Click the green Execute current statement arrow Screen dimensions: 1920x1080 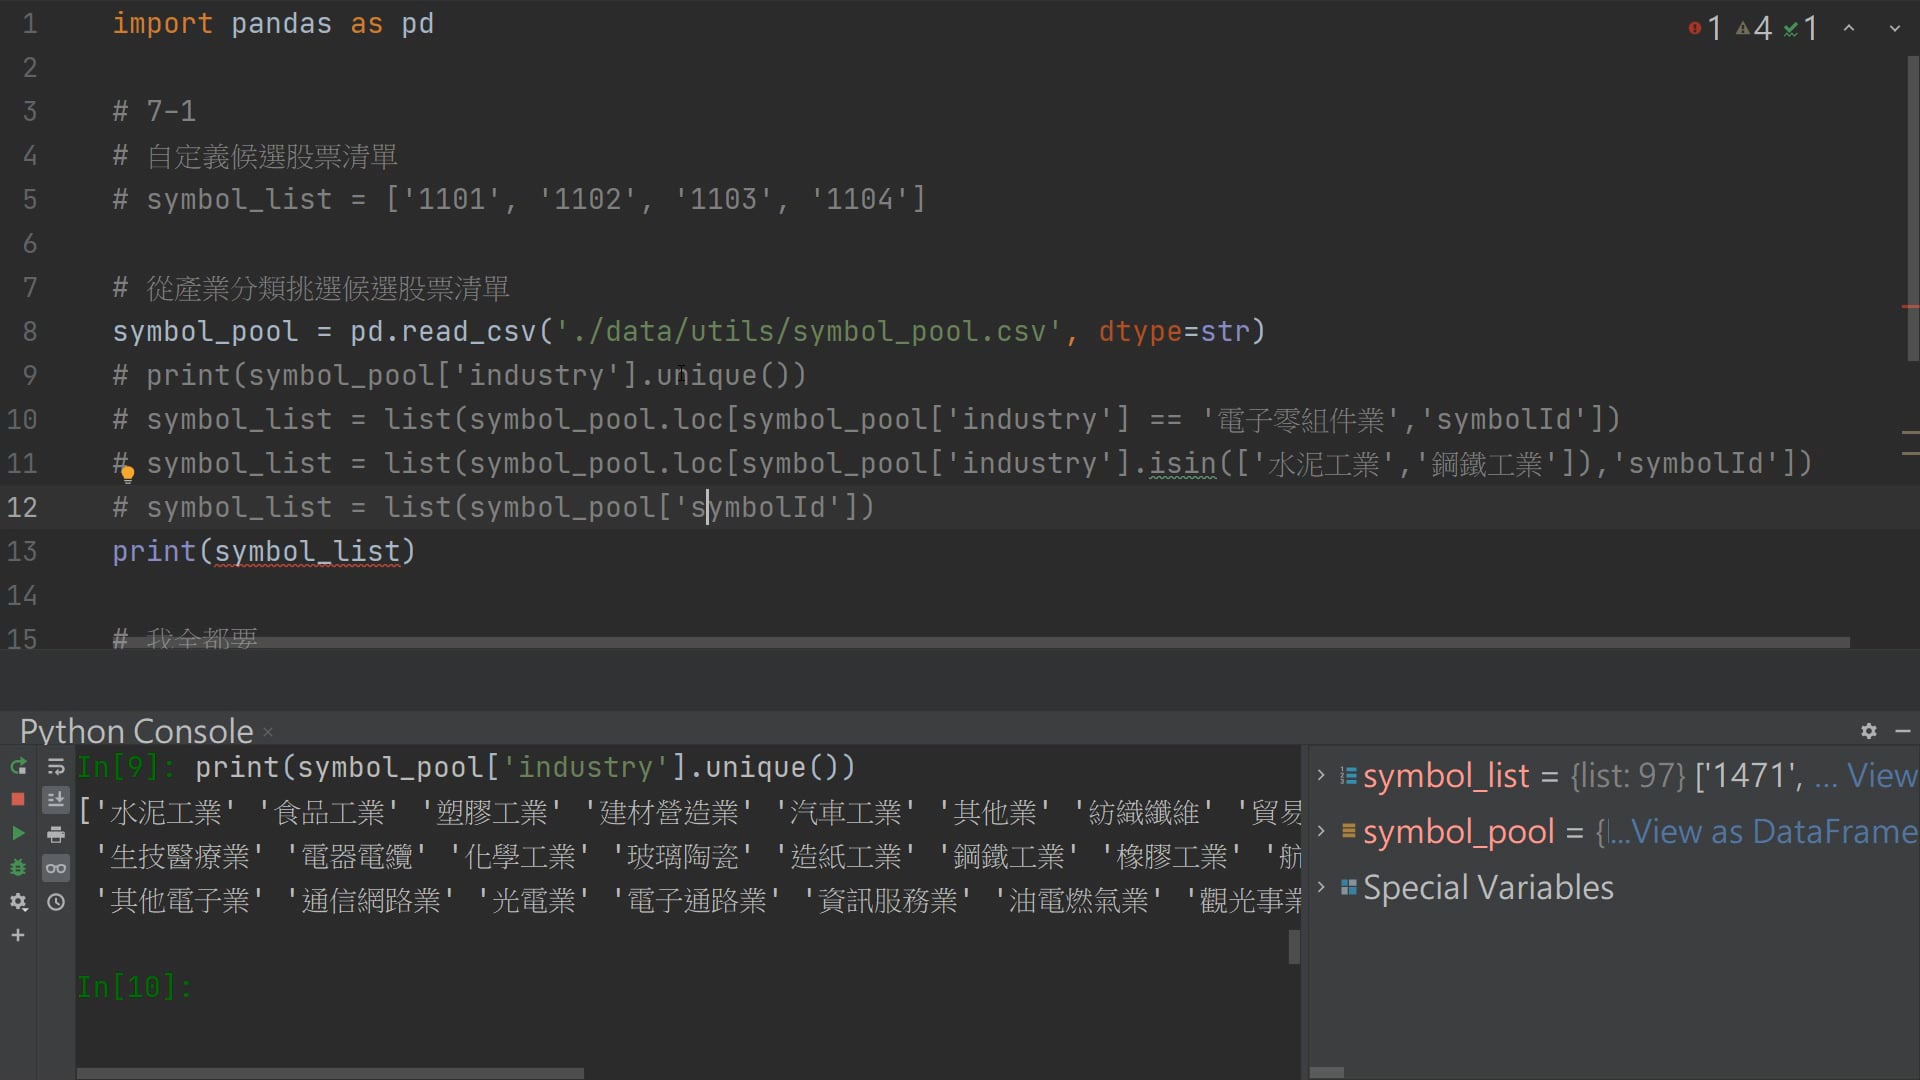pos(18,833)
